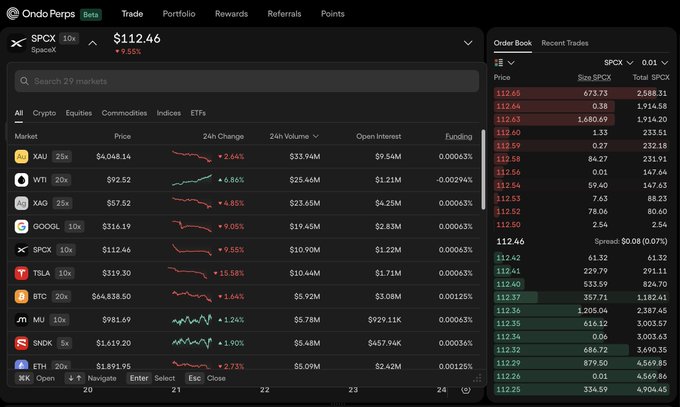Click the SNDK 5x leverage badge
Image resolution: width=680 pixels, height=407 pixels.
[64, 343]
